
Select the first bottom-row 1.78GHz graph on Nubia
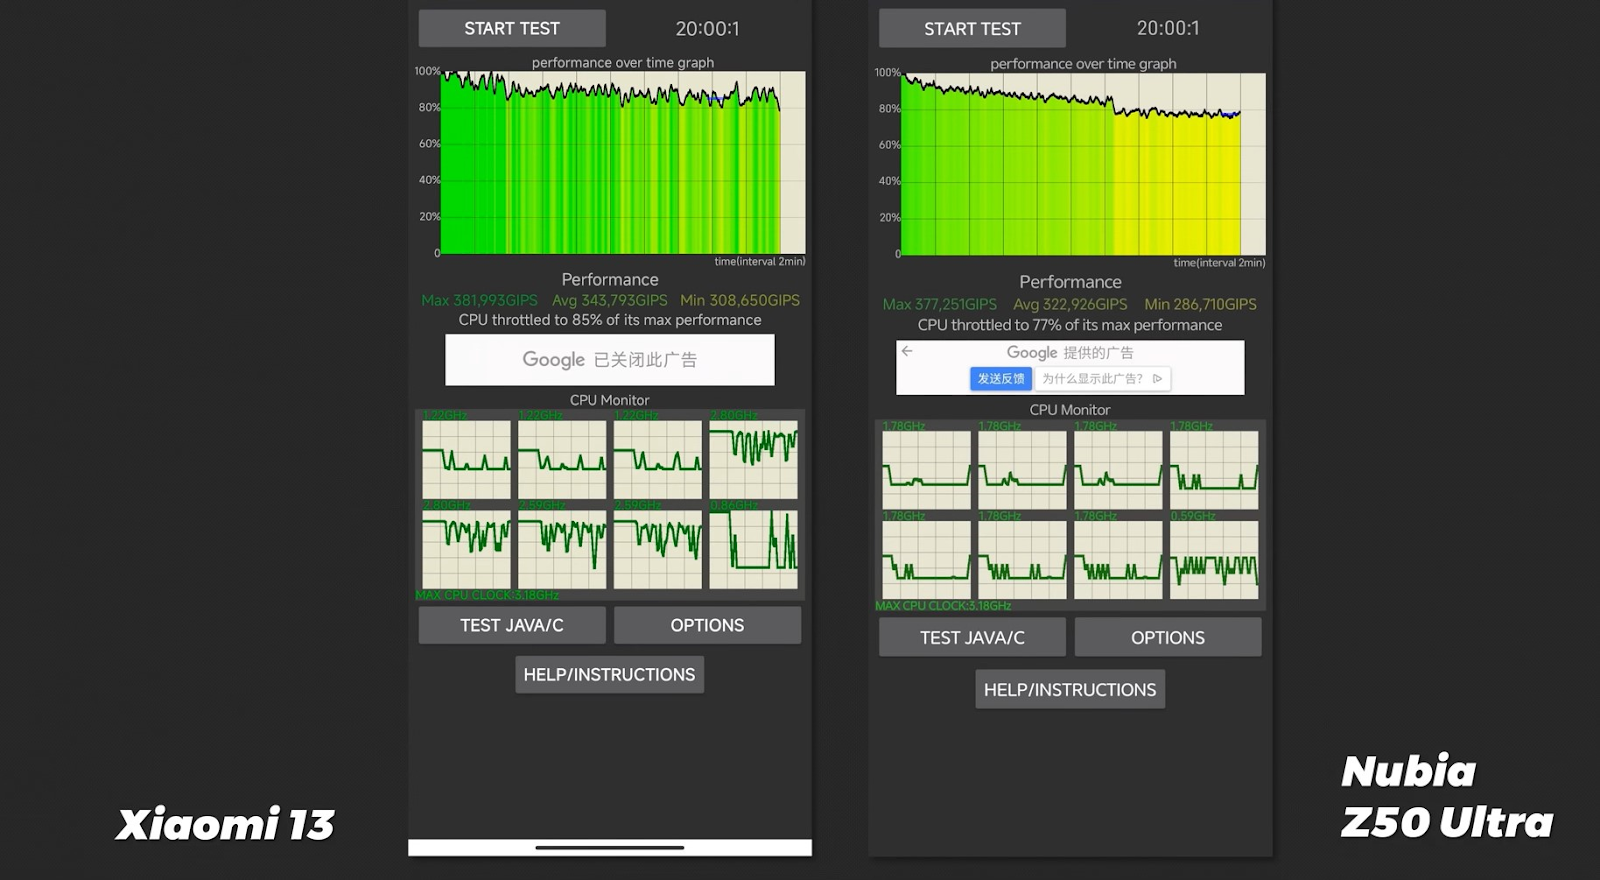tap(926, 560)
